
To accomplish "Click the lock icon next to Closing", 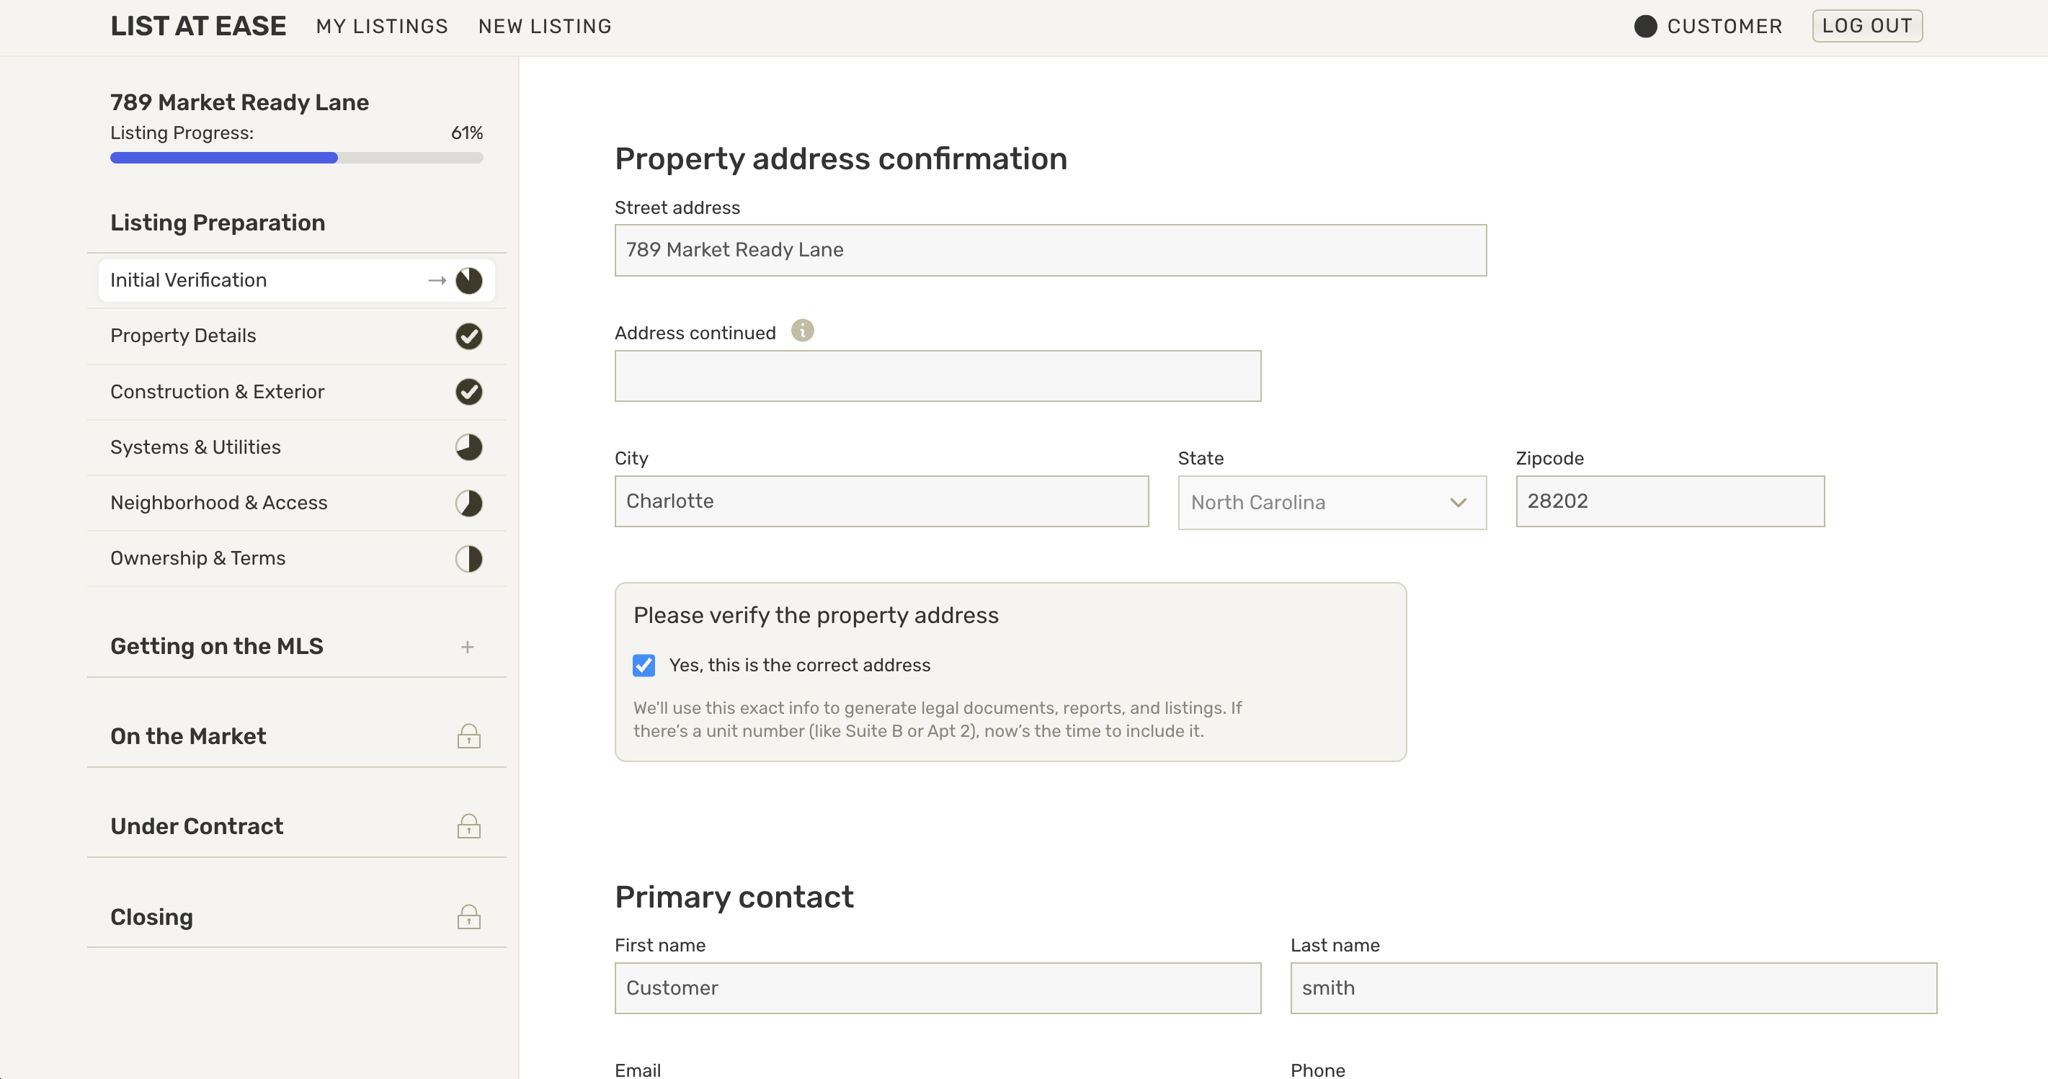I will (x=468, y=917).
